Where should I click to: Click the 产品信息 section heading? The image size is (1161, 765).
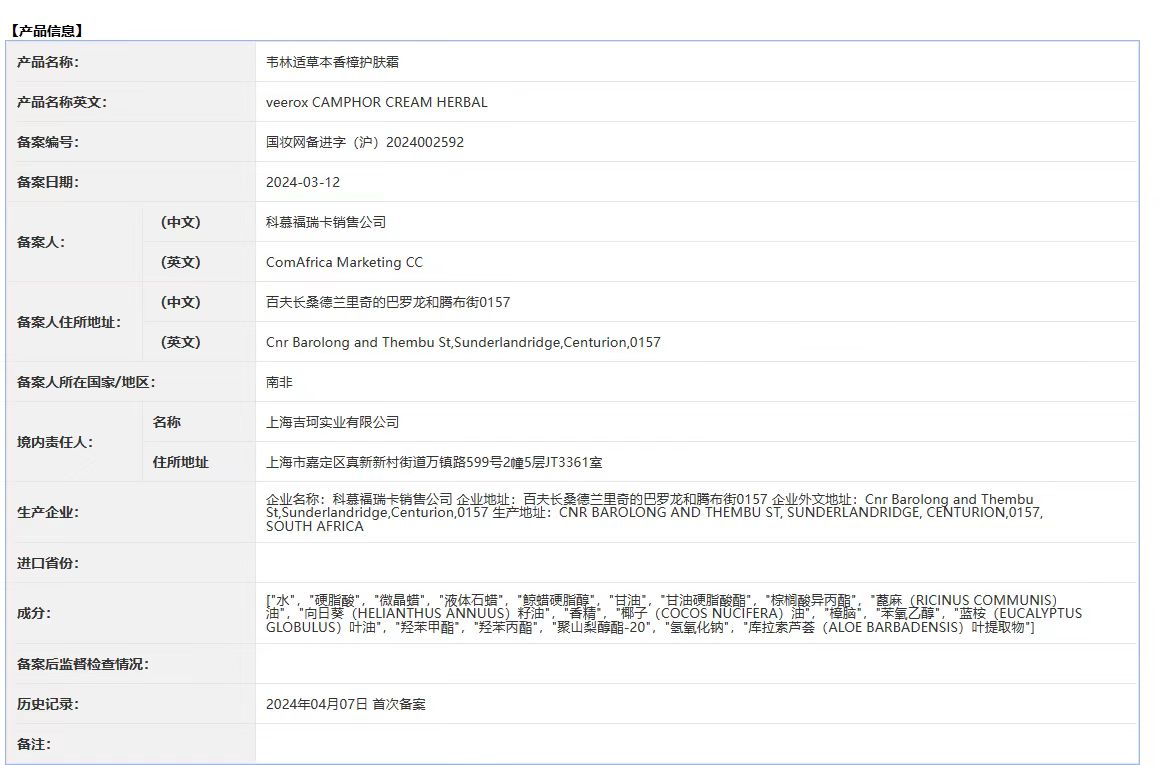[47, 31]
